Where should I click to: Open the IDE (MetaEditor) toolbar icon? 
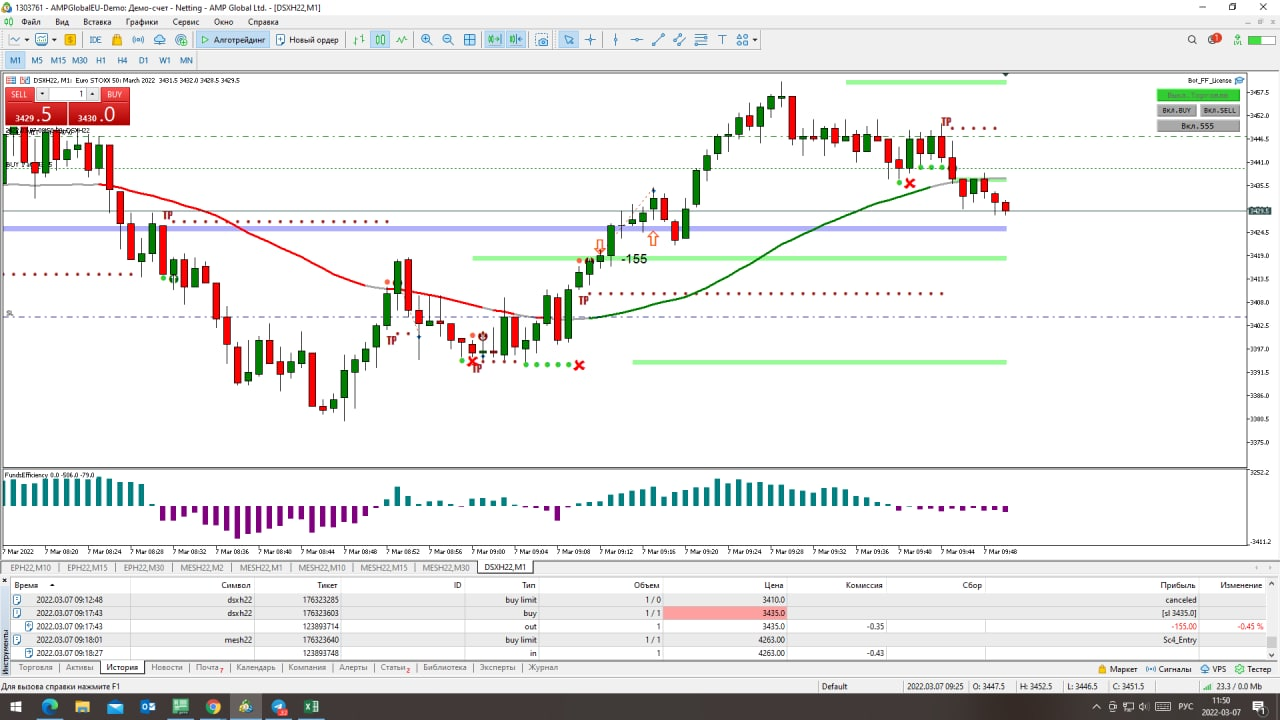click(x=96, y=40)
